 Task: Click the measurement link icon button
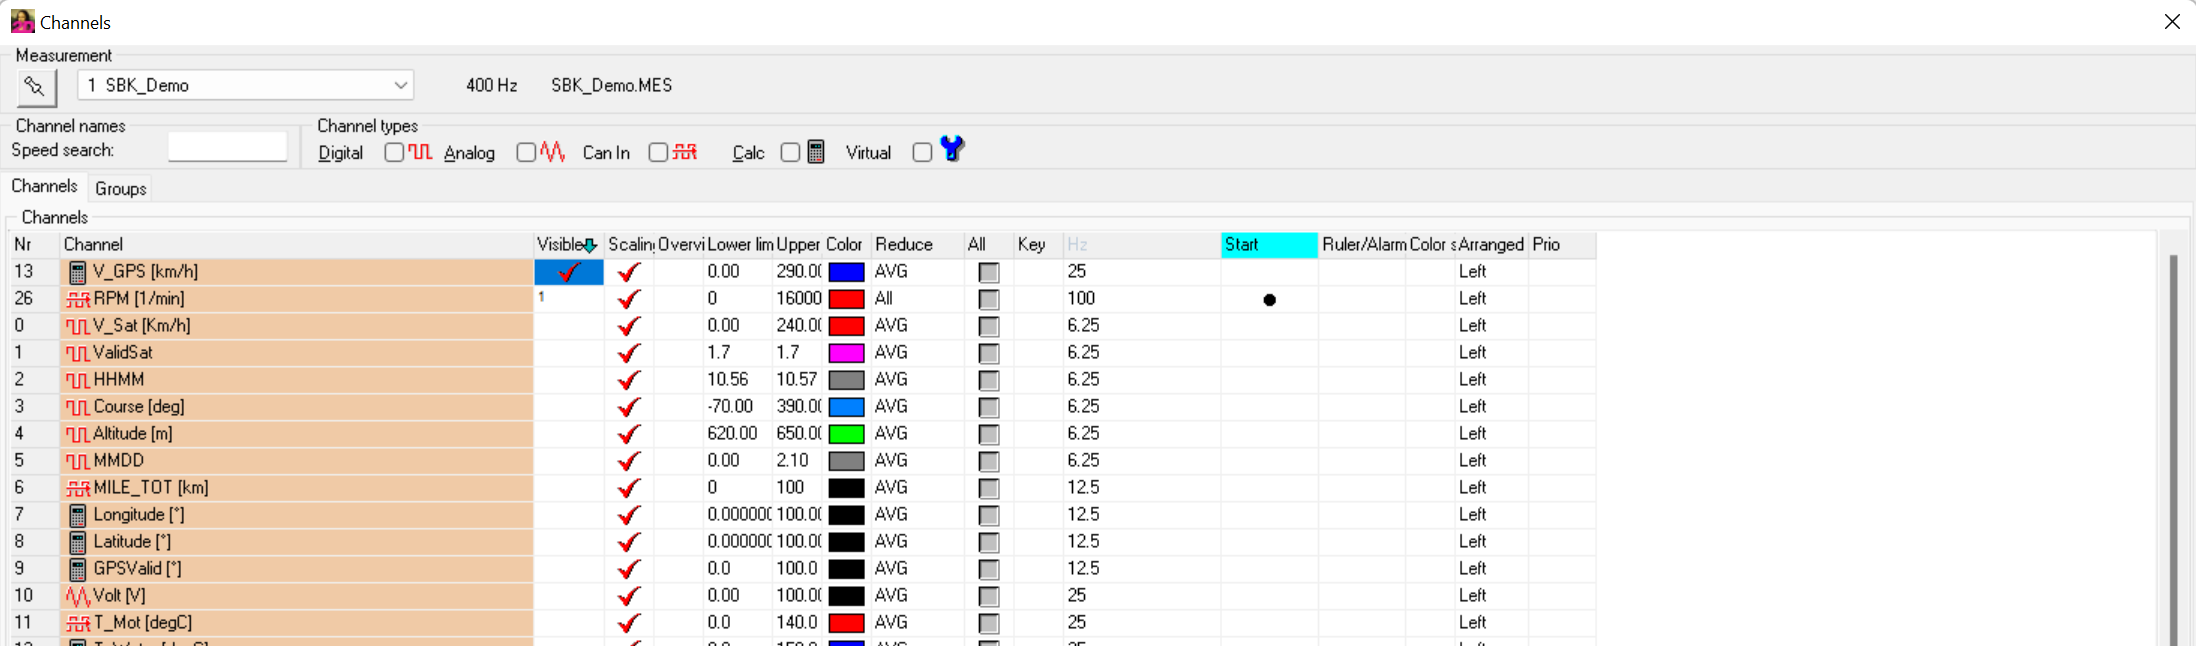coord(35,87)
